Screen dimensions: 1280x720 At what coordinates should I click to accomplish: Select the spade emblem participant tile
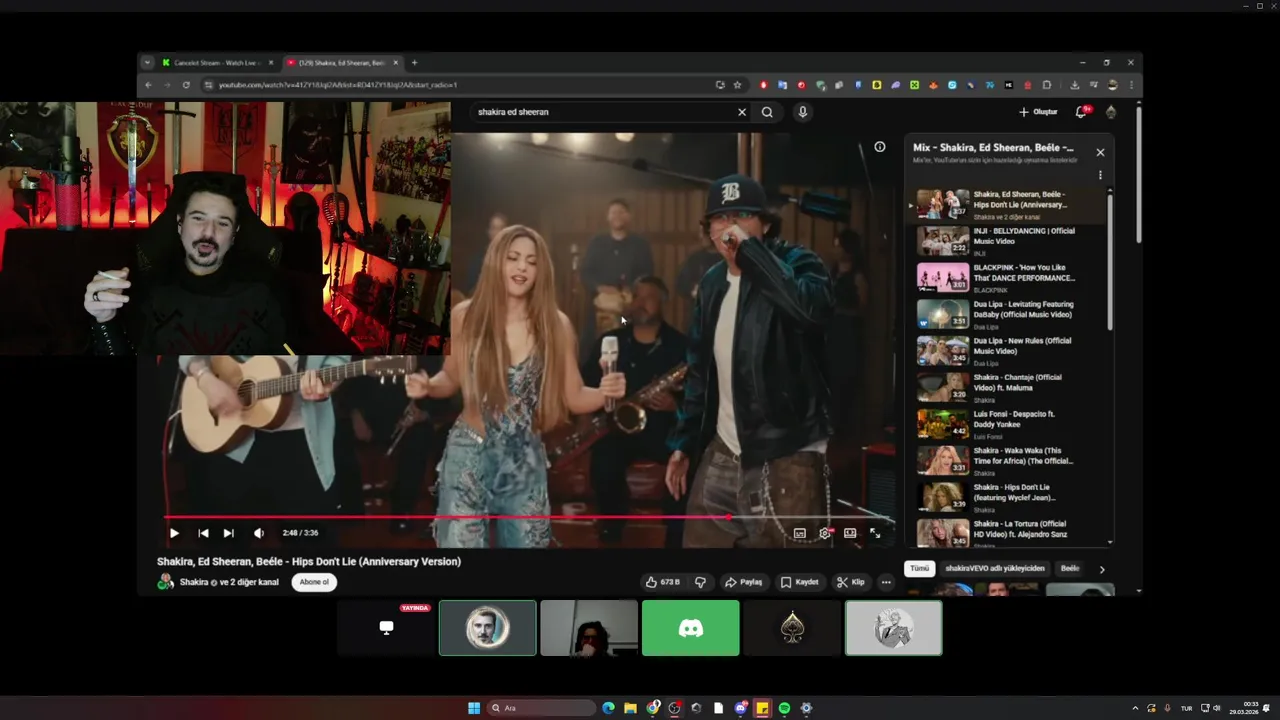793,628
